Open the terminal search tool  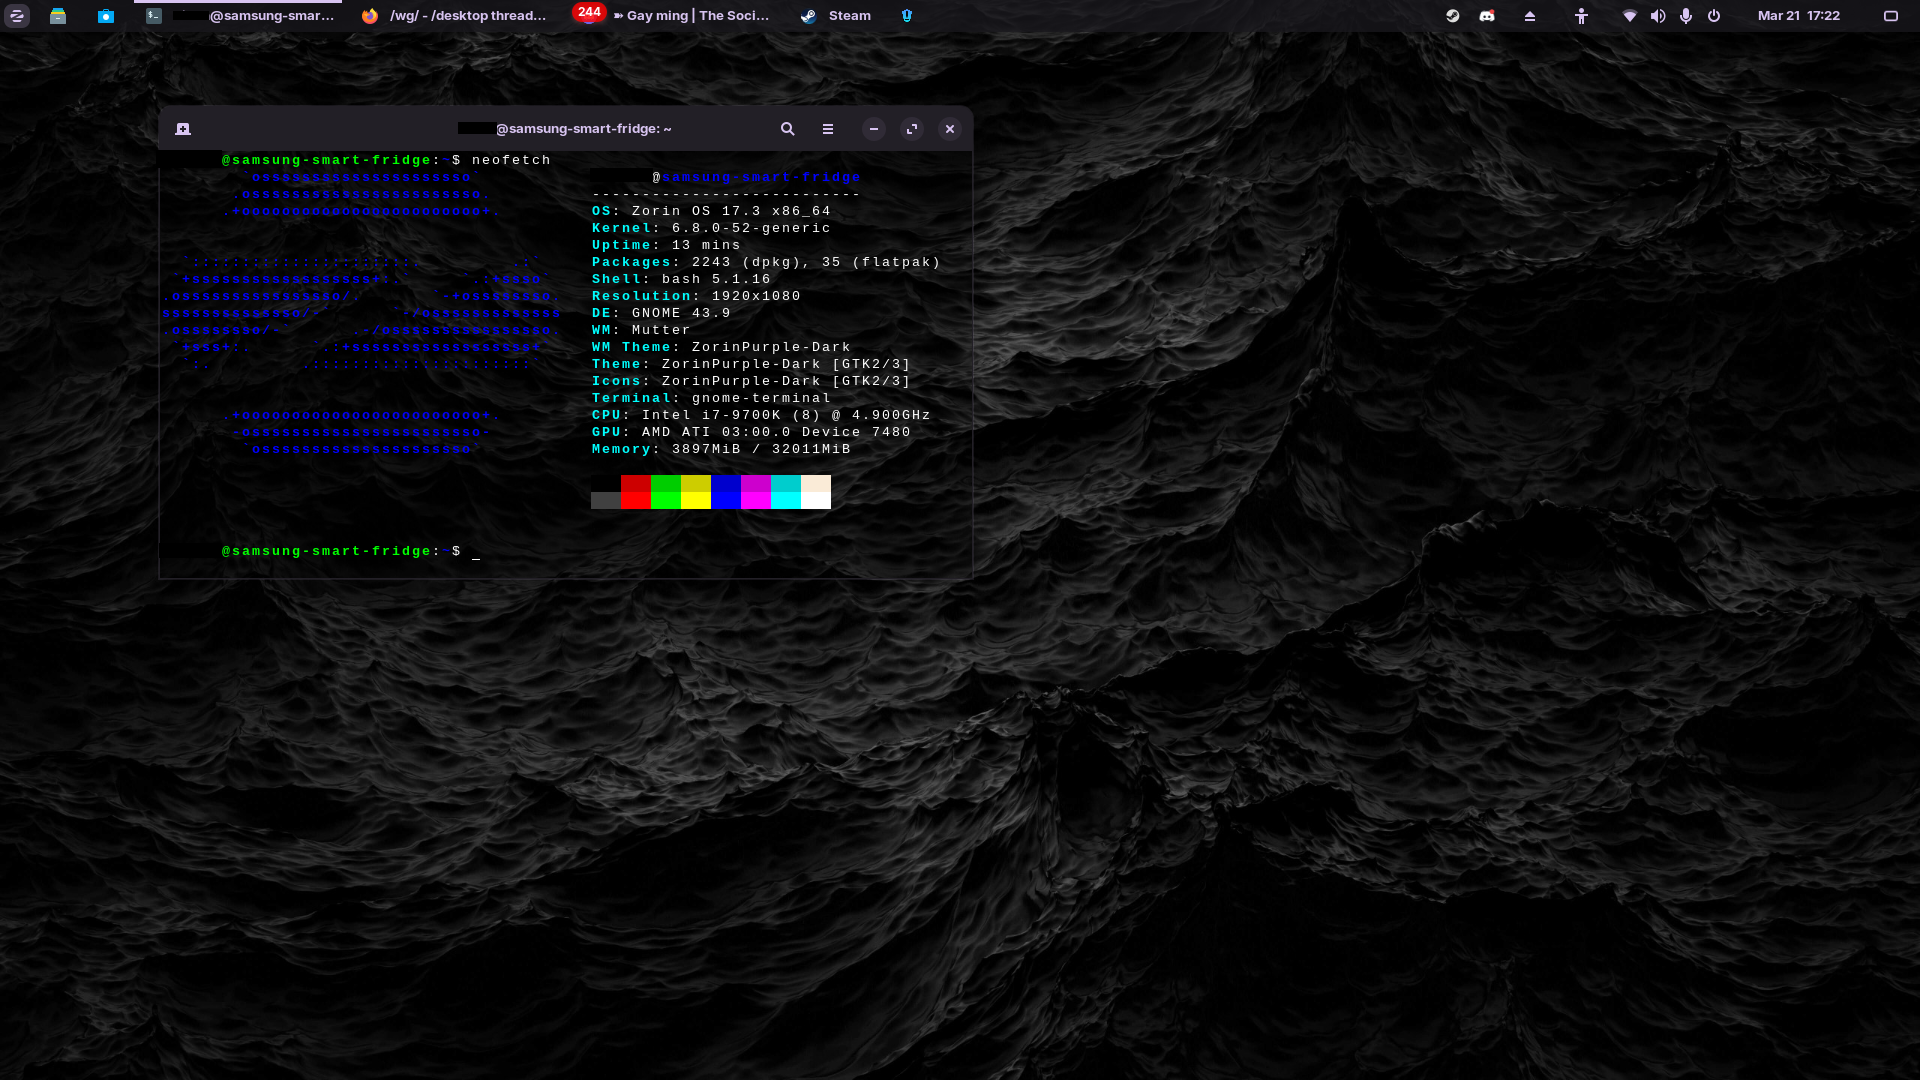pyautogui.click(x=788, y=129)
